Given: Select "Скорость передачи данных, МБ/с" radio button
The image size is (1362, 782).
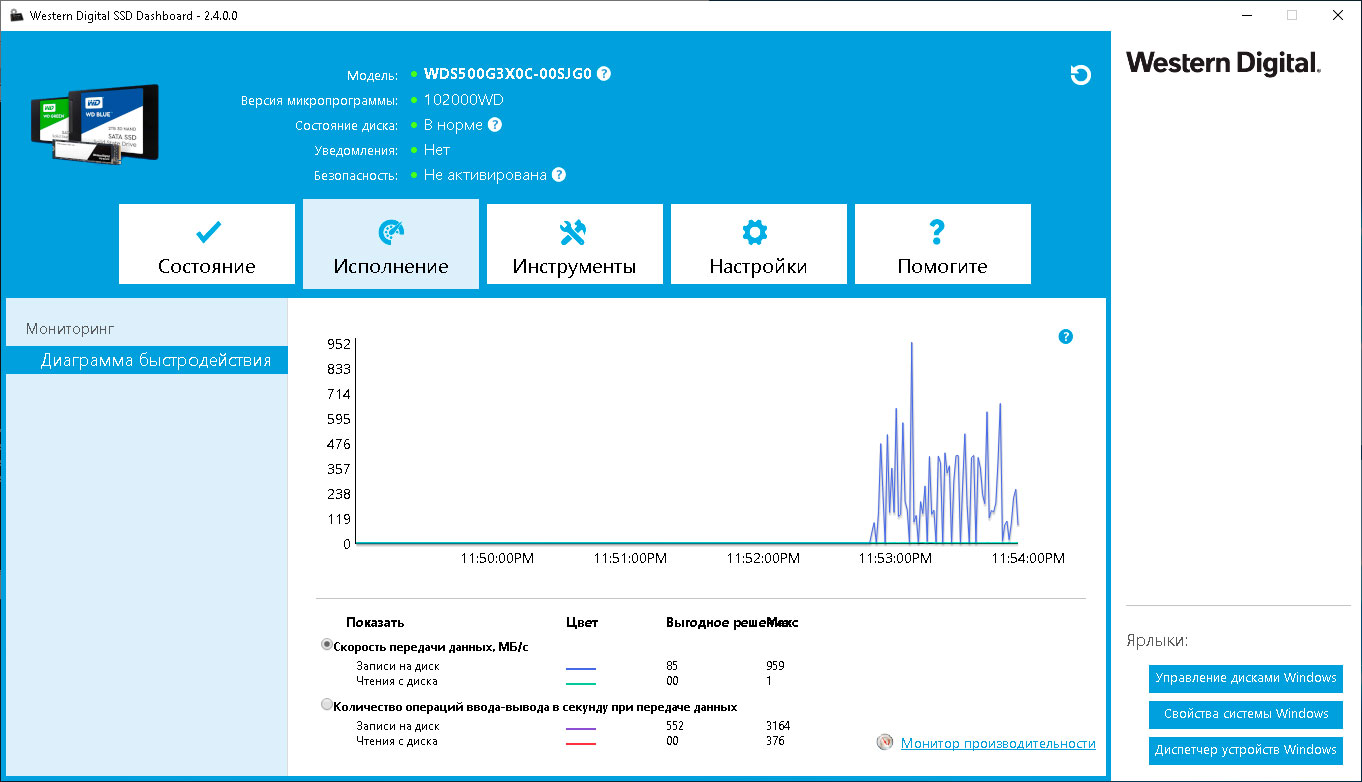Looking at the screenshot, I should [327, 645].
